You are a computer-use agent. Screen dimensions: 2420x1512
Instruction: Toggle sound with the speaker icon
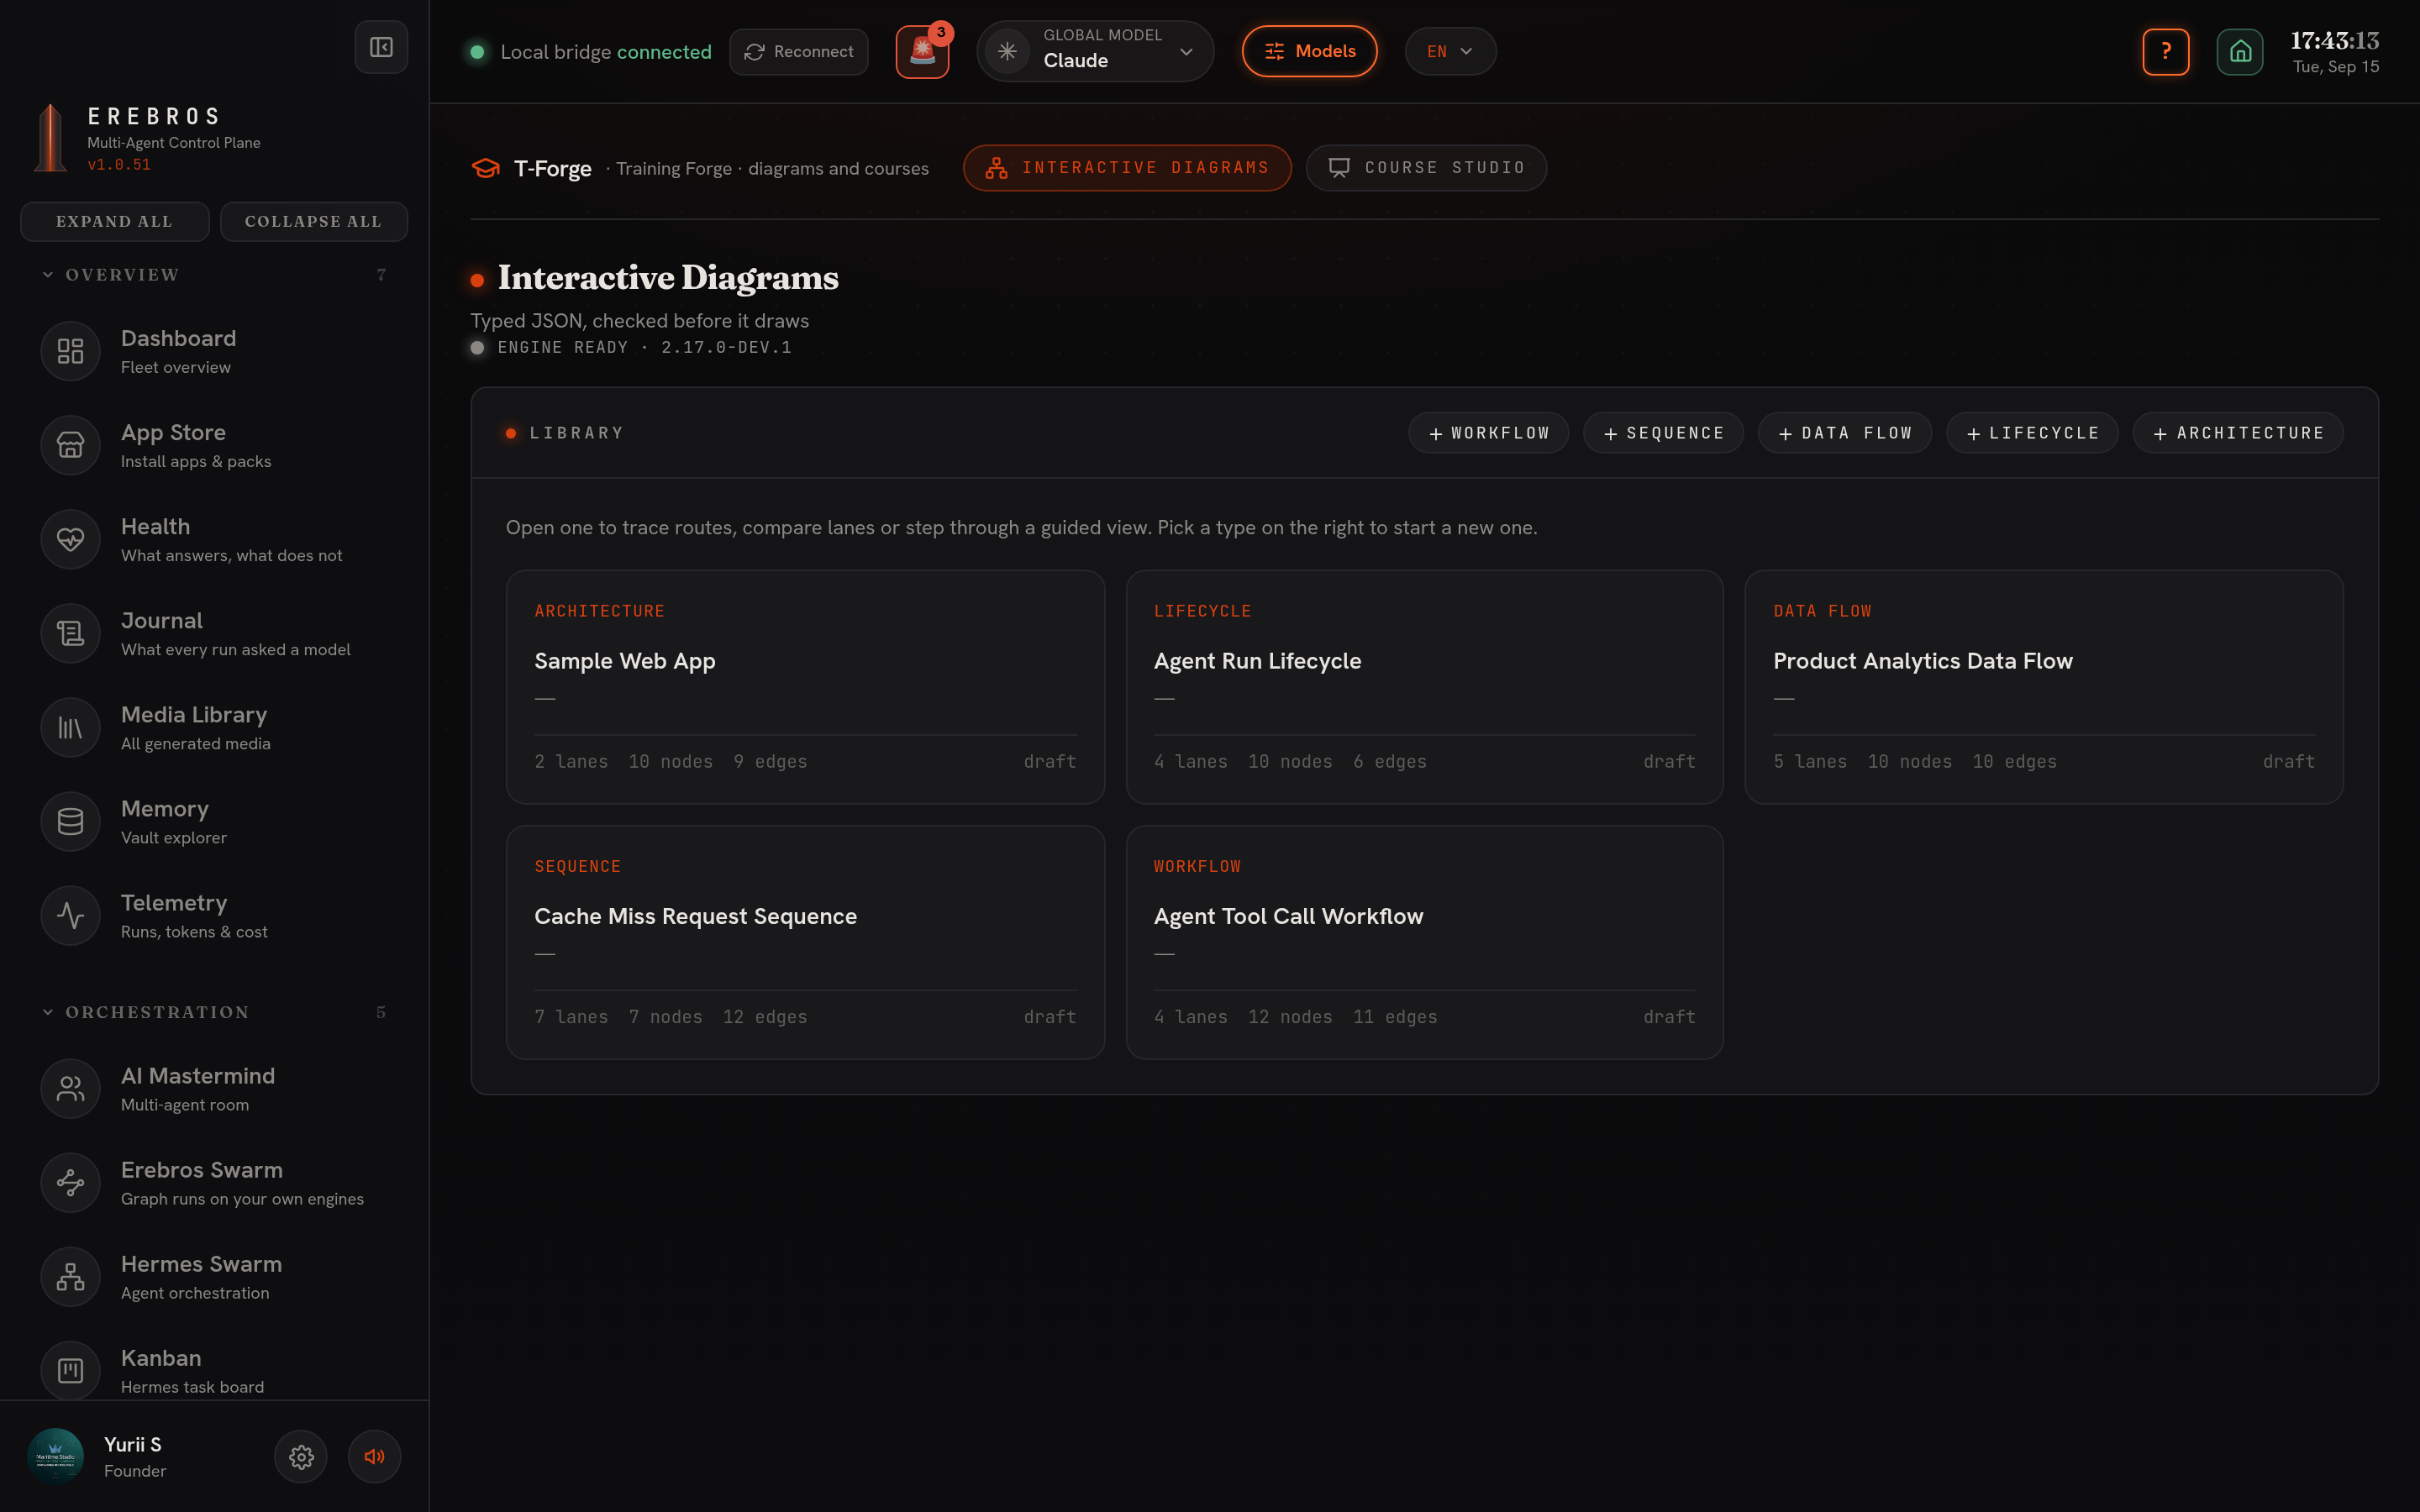374,1456
